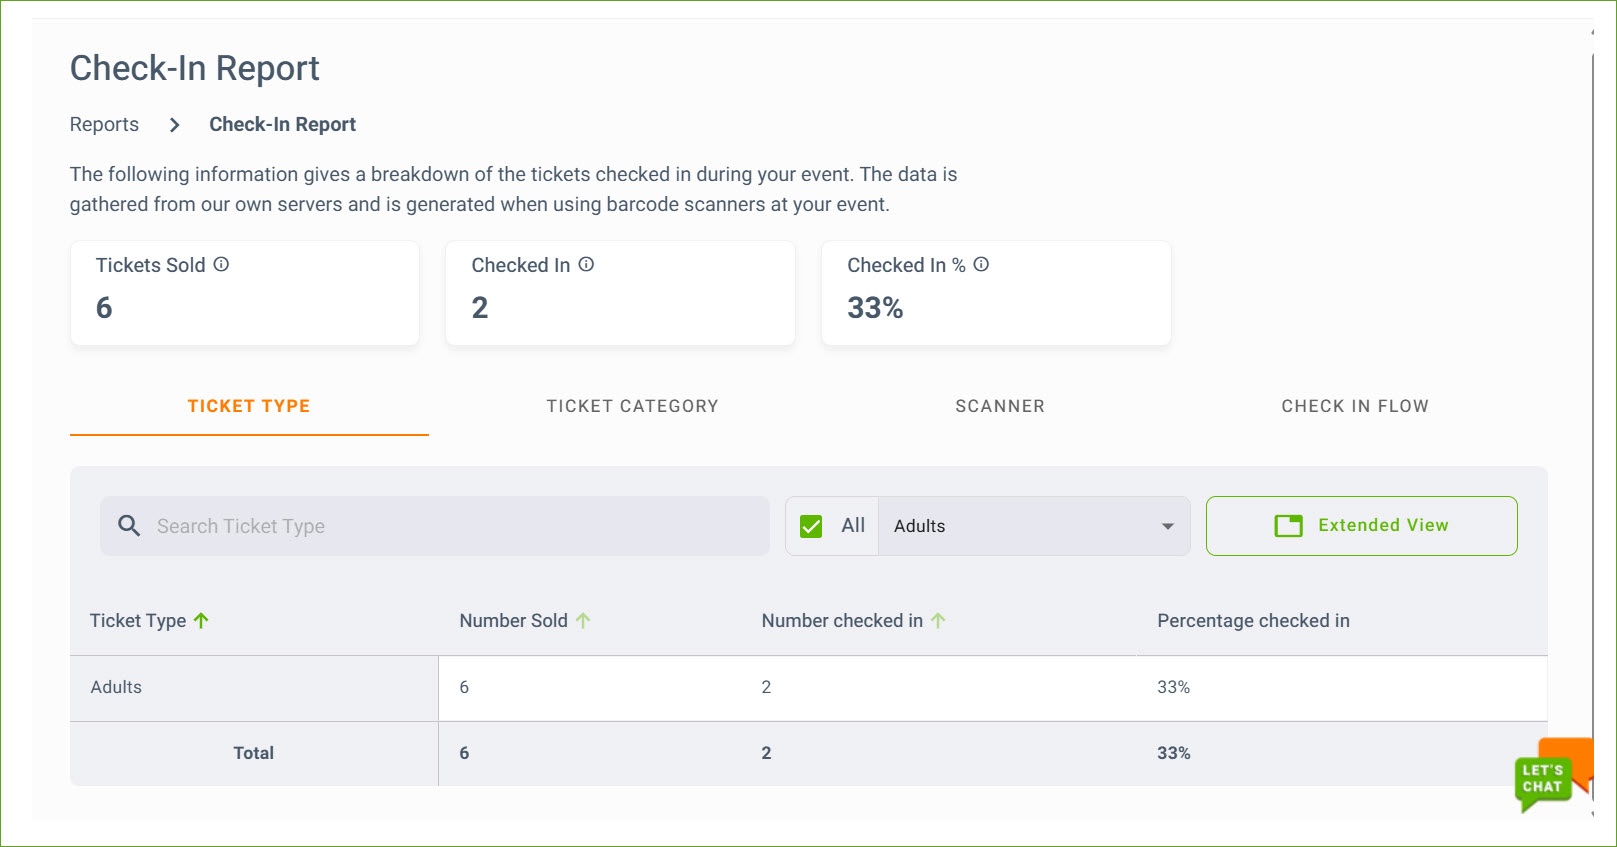Go to Reports breadcrumb link
The image size is (1617, 847).
click(104, 125)
